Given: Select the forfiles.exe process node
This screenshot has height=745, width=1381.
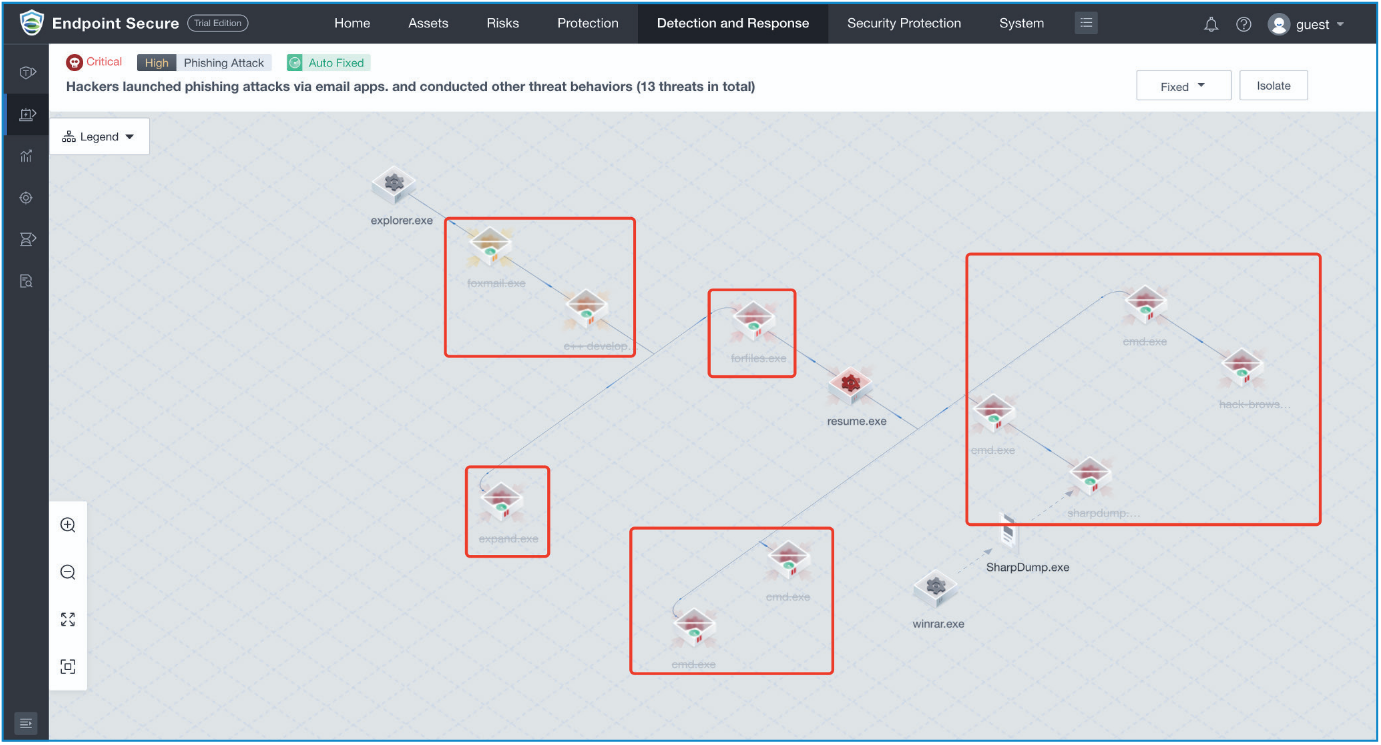Looking at the screenshot, I should tap(753, 321).
